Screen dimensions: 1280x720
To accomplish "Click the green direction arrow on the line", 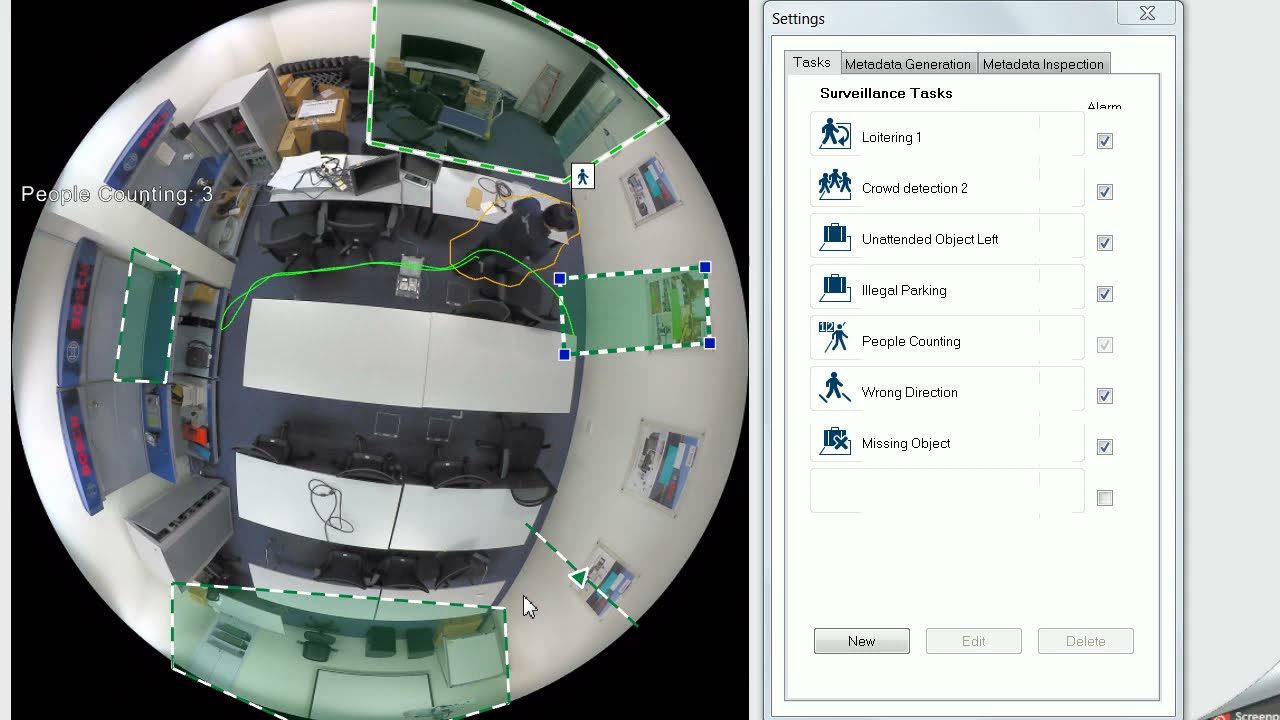I will (578, 577).
